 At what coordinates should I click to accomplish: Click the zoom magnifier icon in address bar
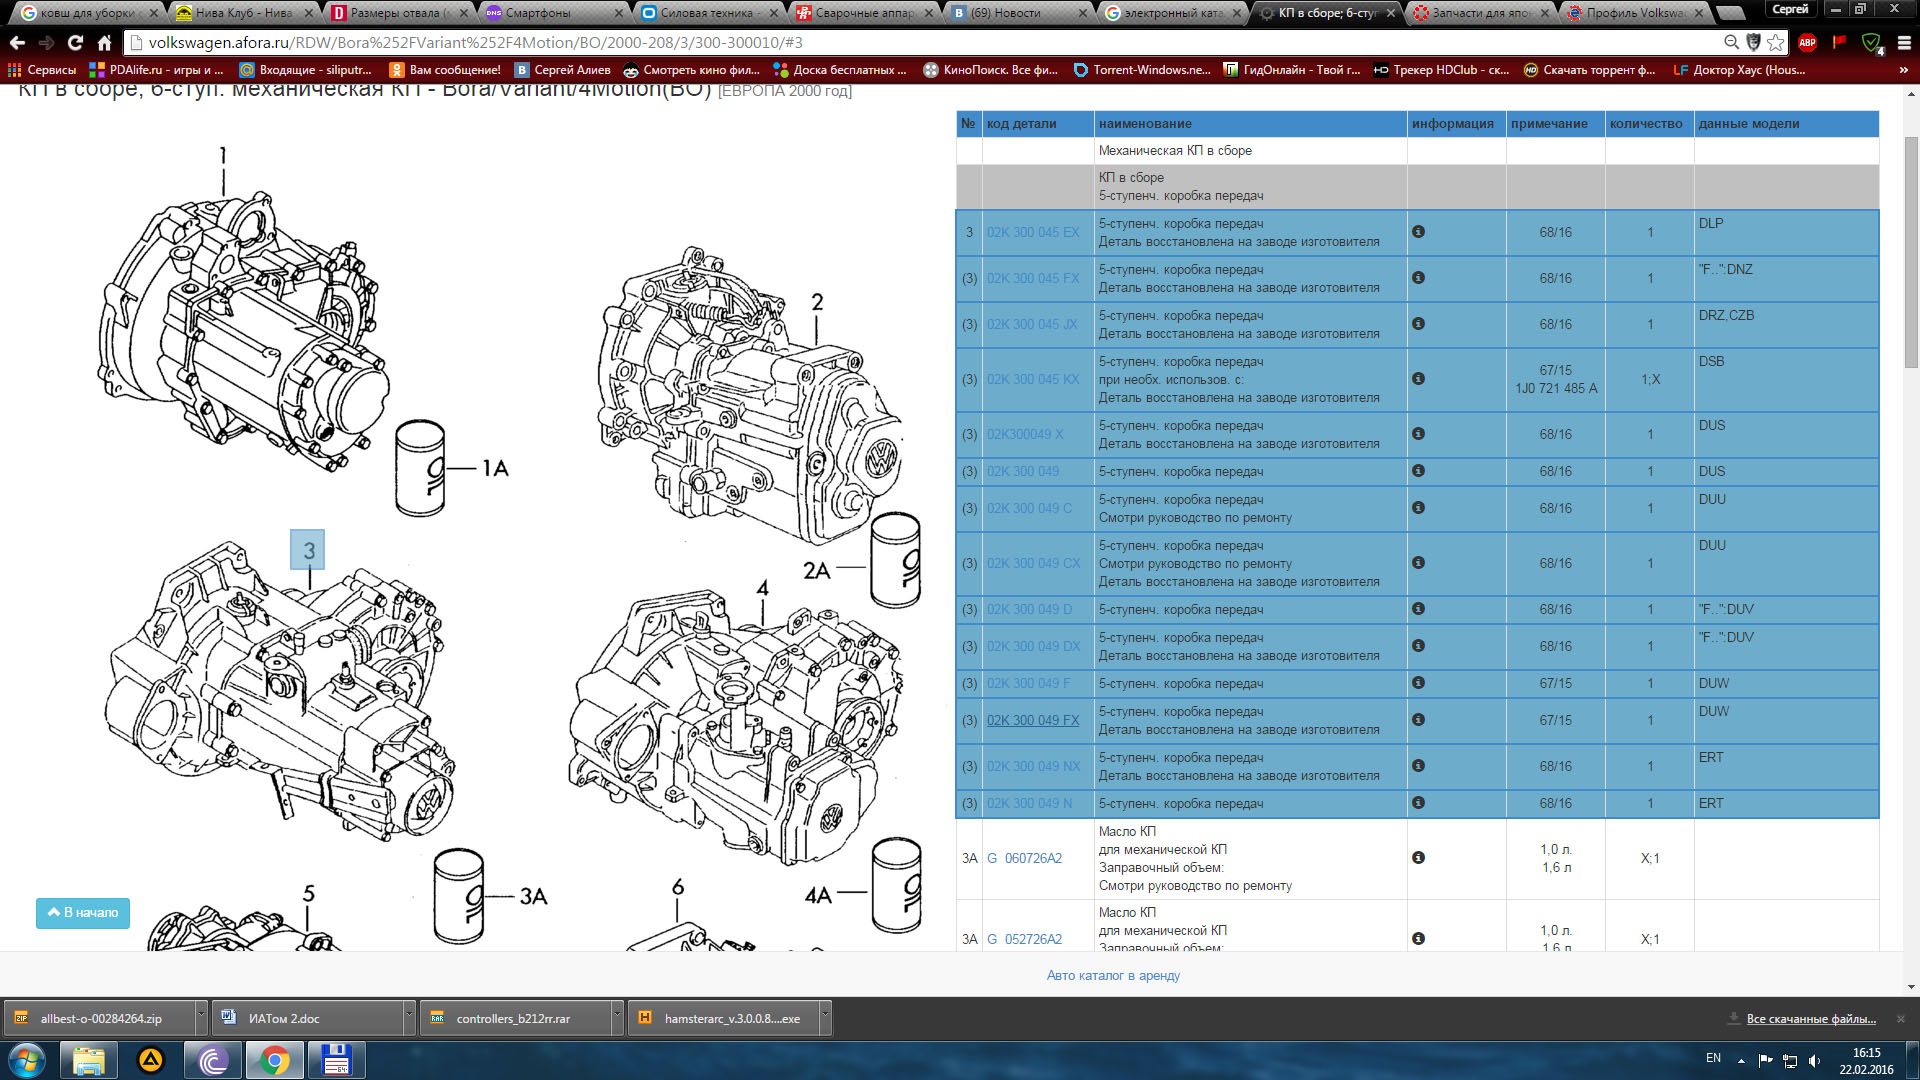1731,42
